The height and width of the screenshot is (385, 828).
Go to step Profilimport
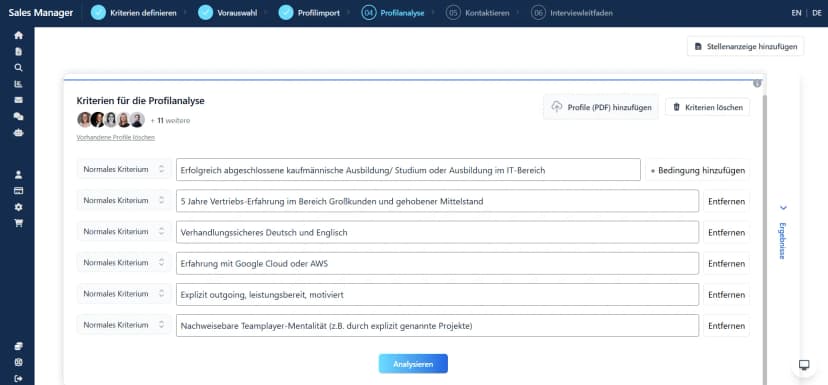(309, 13)
